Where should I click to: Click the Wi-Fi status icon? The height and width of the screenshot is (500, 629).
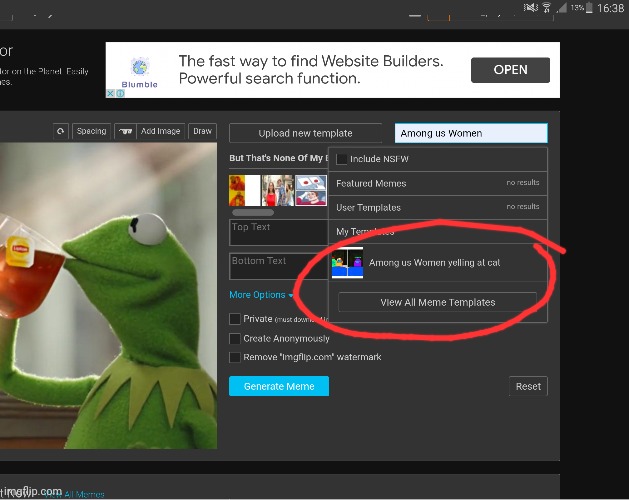[546, 8]
